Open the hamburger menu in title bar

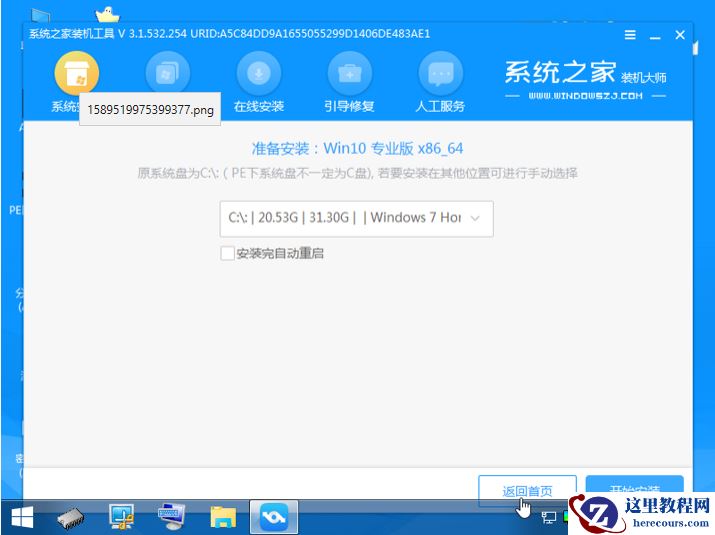pos(630,35)
